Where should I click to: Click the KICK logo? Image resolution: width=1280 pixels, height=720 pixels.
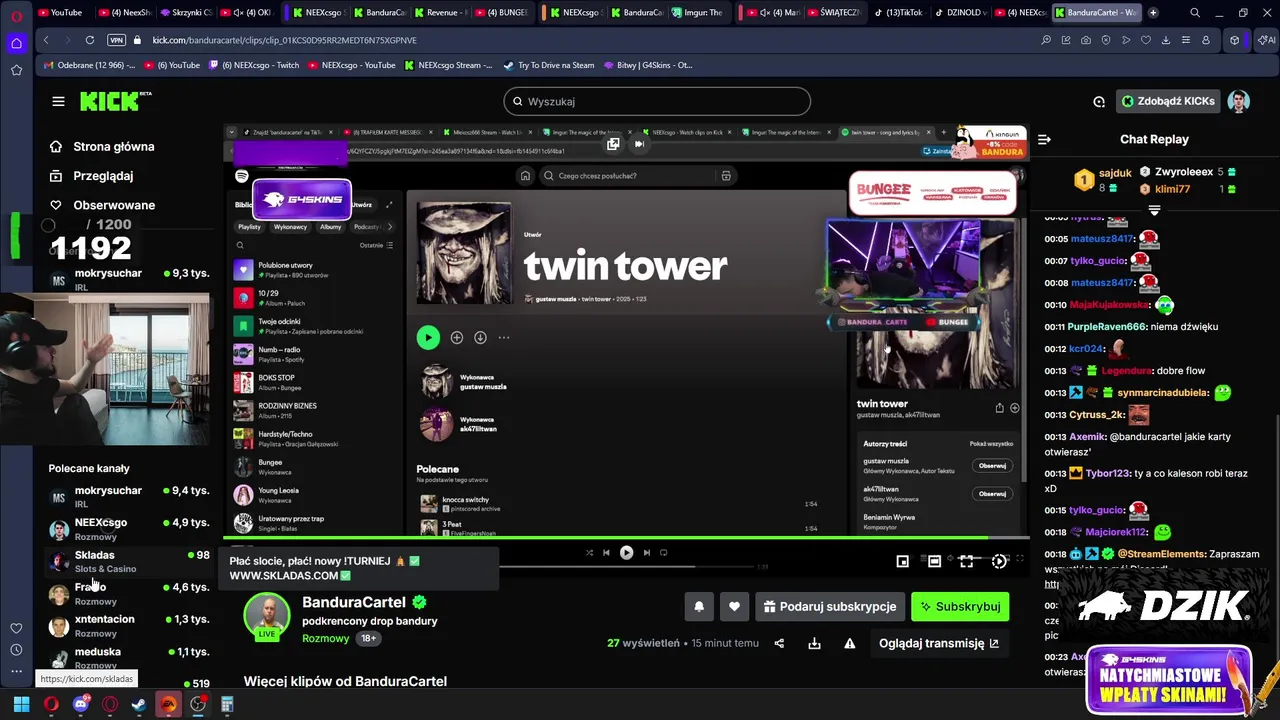(x=115, y=101)
